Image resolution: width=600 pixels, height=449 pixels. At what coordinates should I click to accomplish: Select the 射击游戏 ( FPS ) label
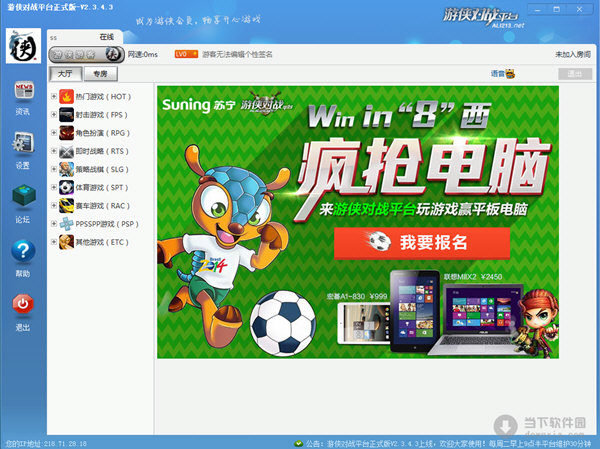(101, 115)
